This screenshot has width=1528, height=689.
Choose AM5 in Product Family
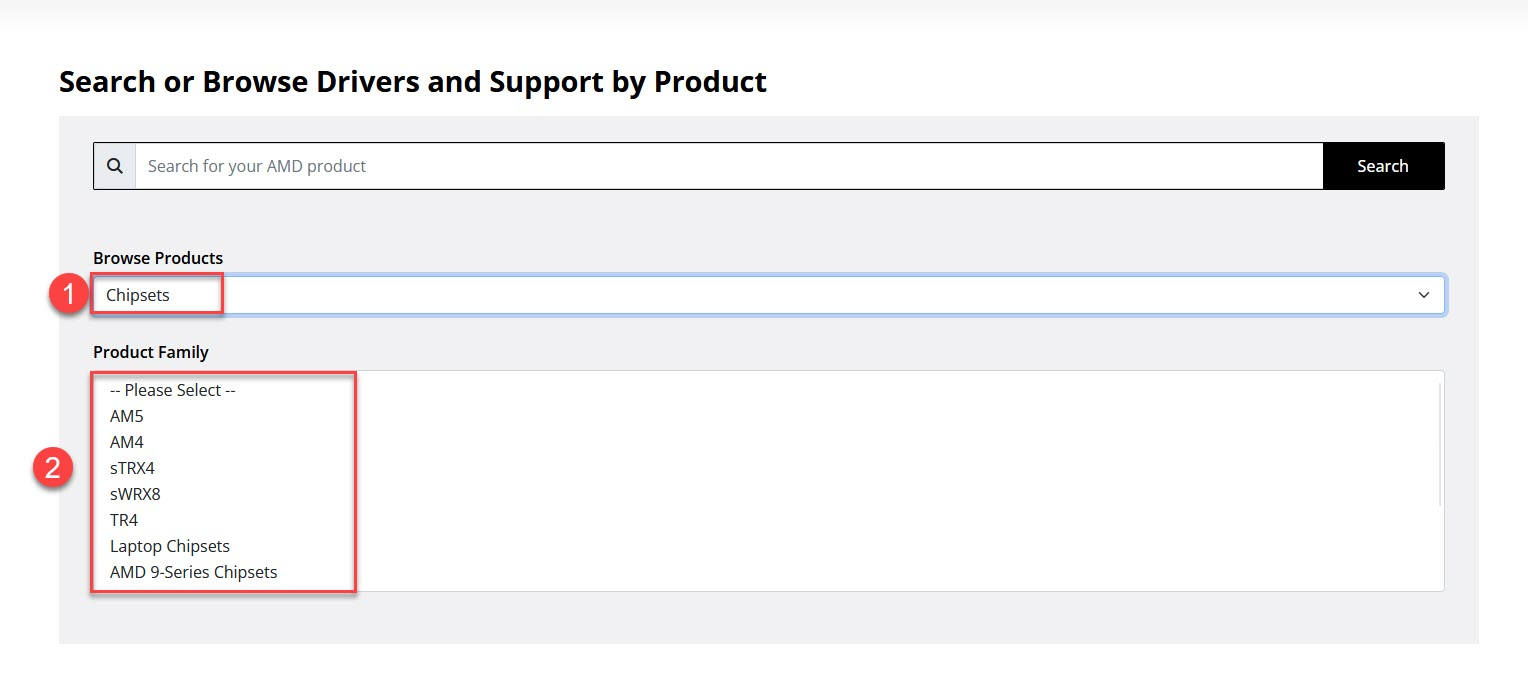click(127, 416)
